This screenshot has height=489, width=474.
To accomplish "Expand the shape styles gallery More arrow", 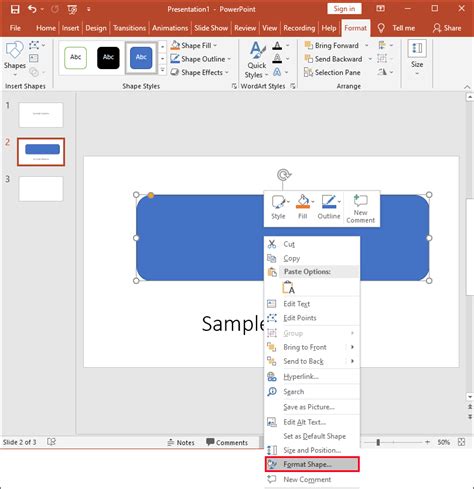I will pyautogui.click(x=162, y=70).
